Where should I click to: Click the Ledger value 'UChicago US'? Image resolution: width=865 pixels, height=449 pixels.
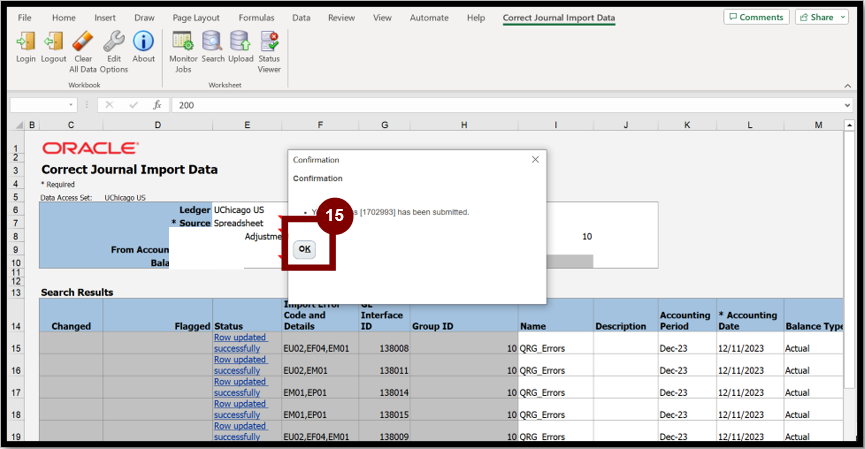[239, 210]
